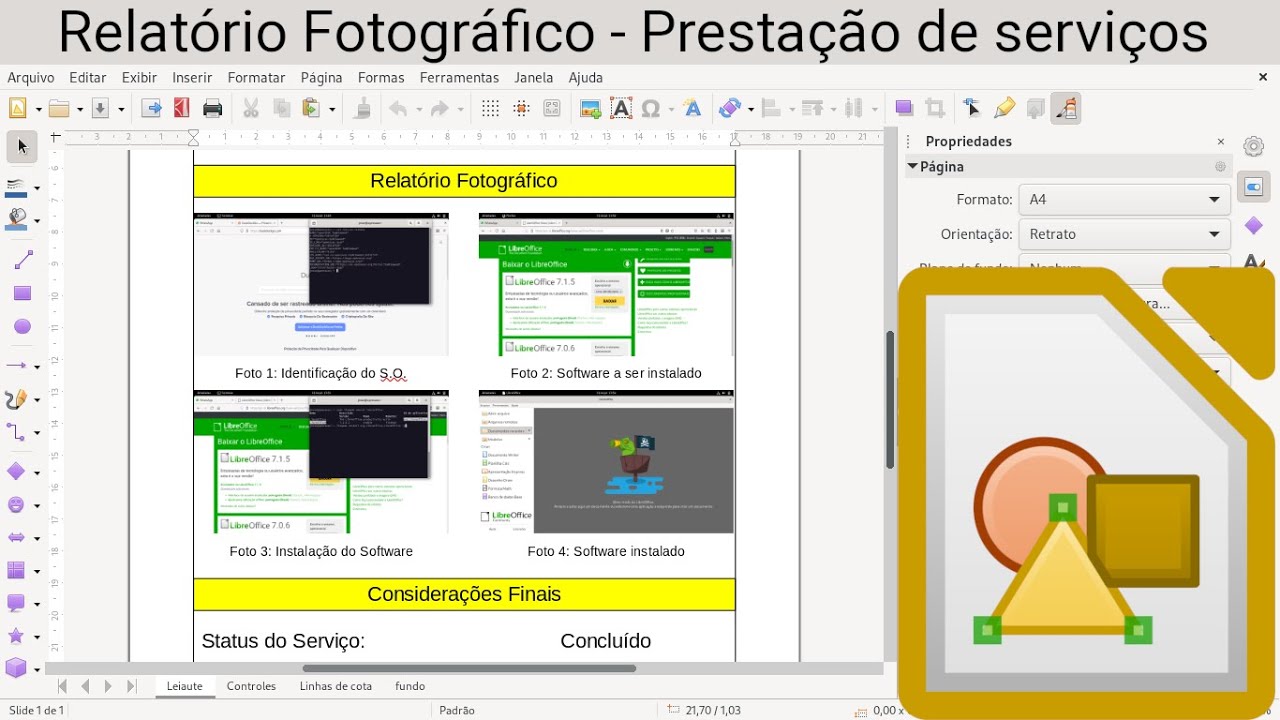Click the New document icon

(x=18, y=108)
